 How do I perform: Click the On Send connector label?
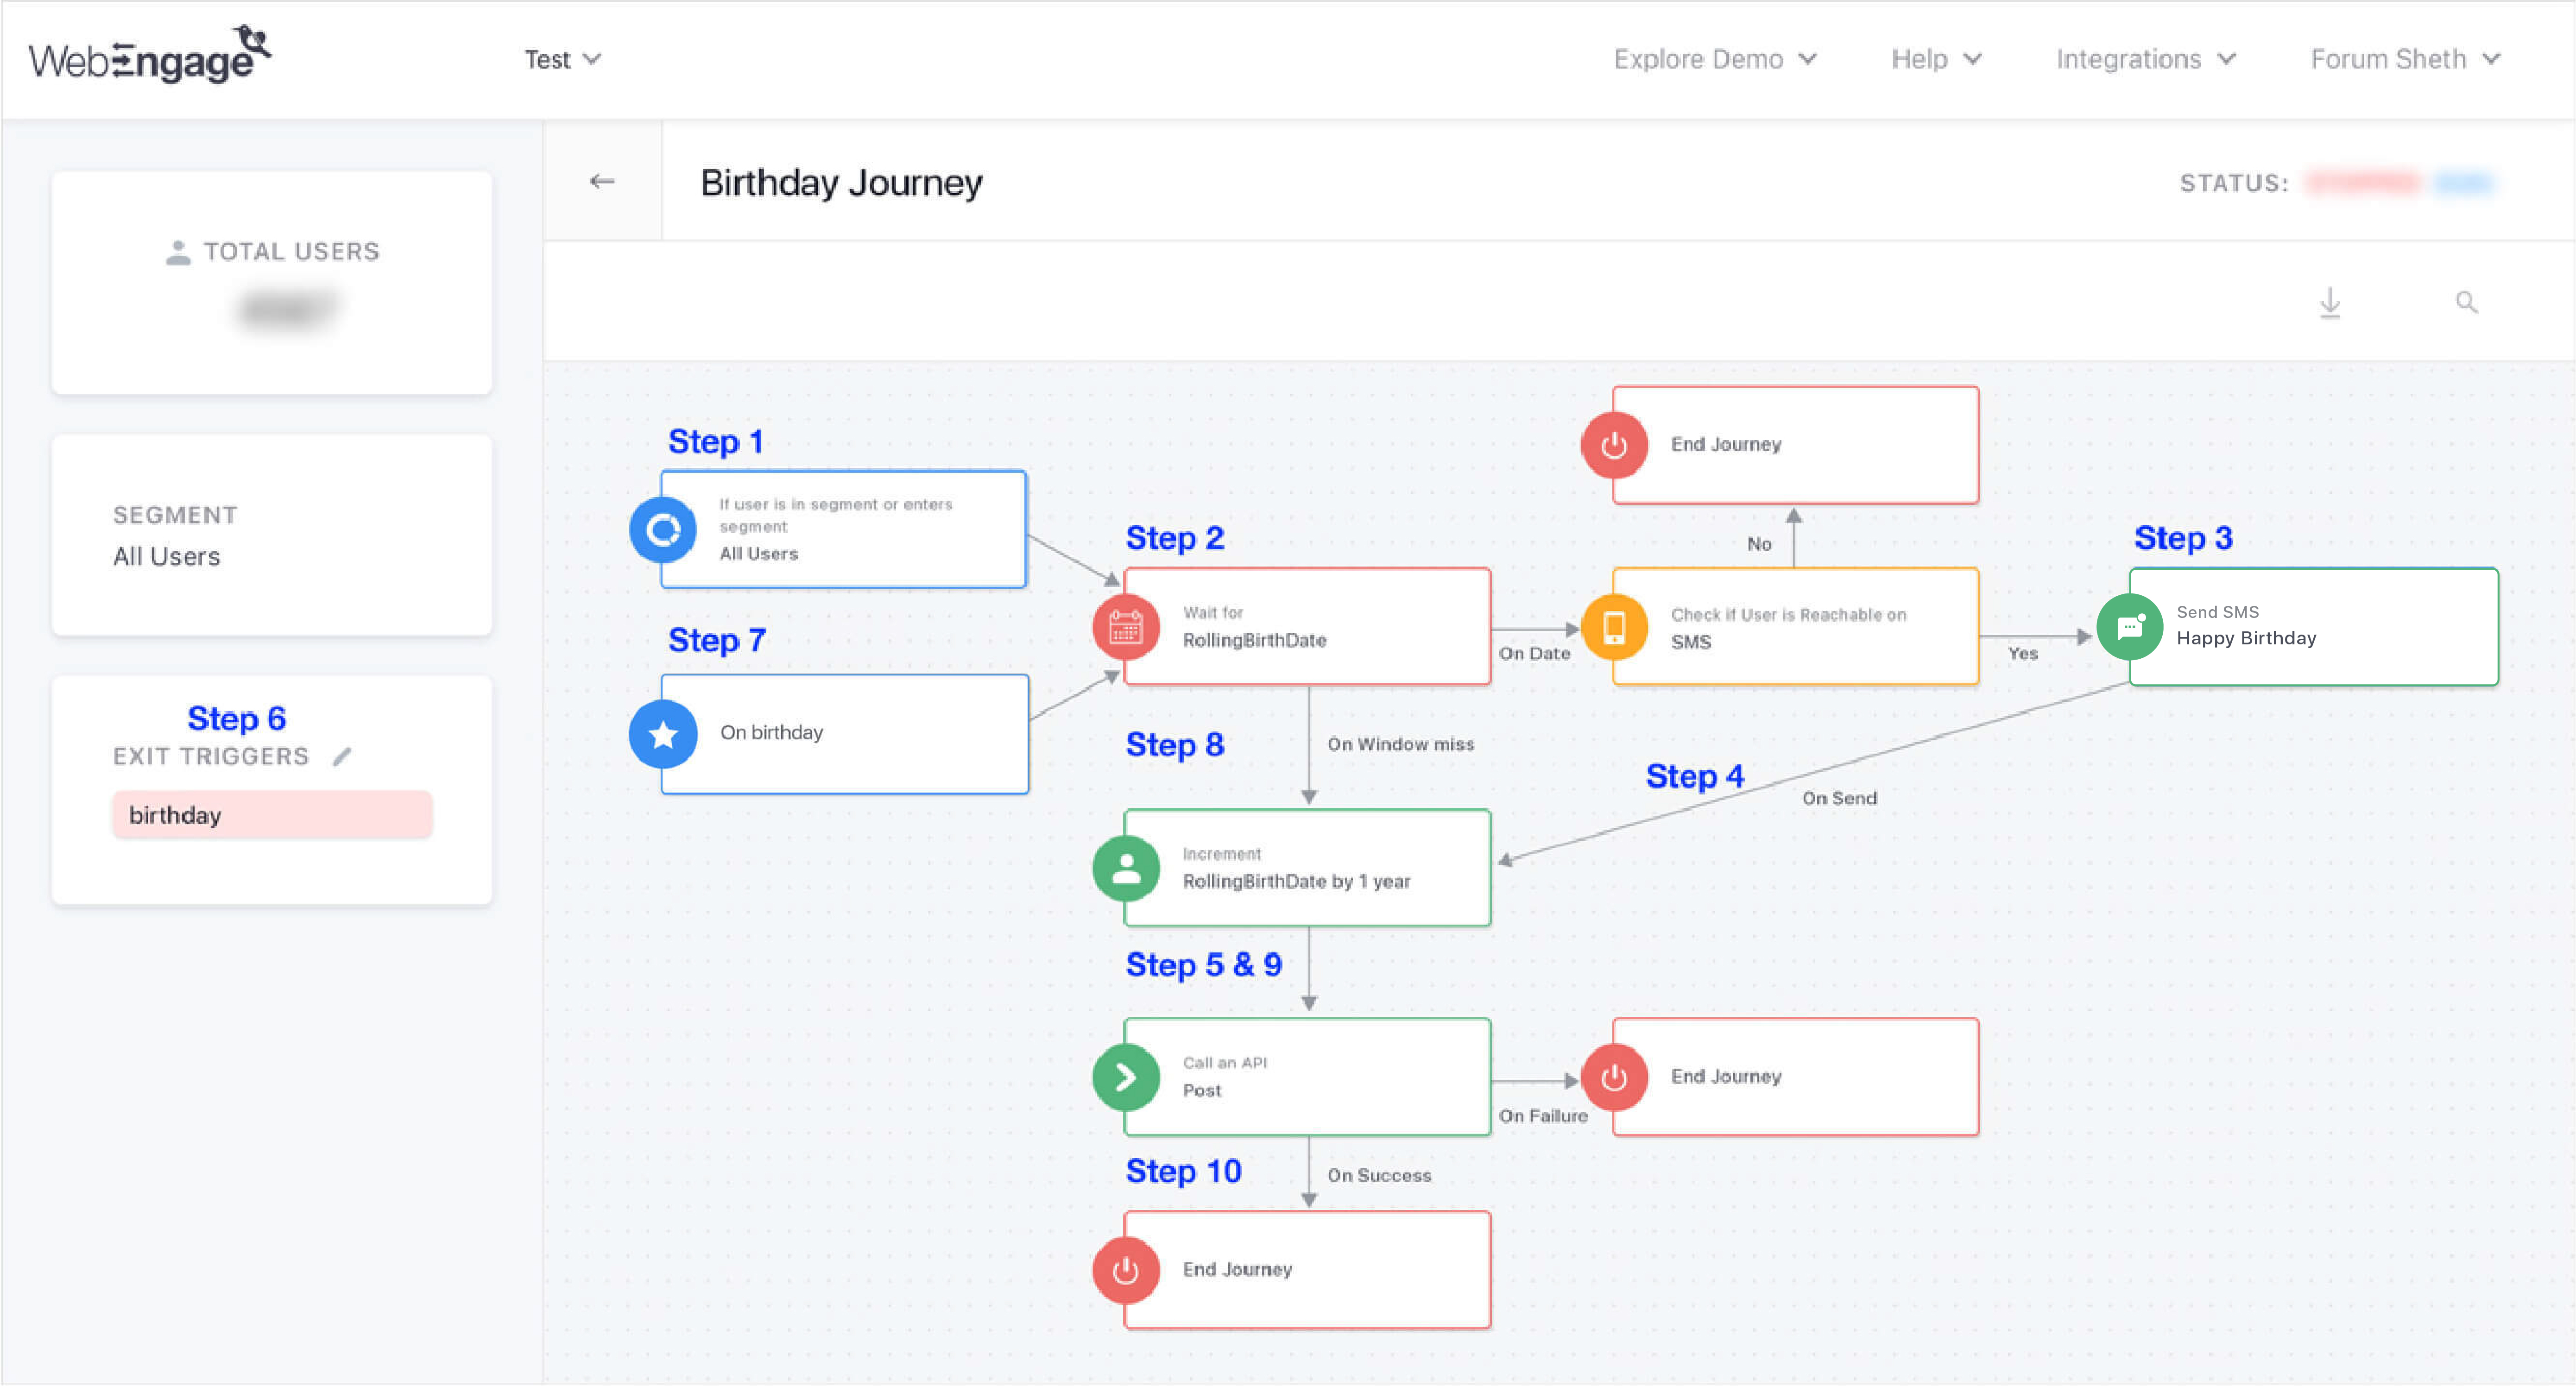coord(1840,798)
